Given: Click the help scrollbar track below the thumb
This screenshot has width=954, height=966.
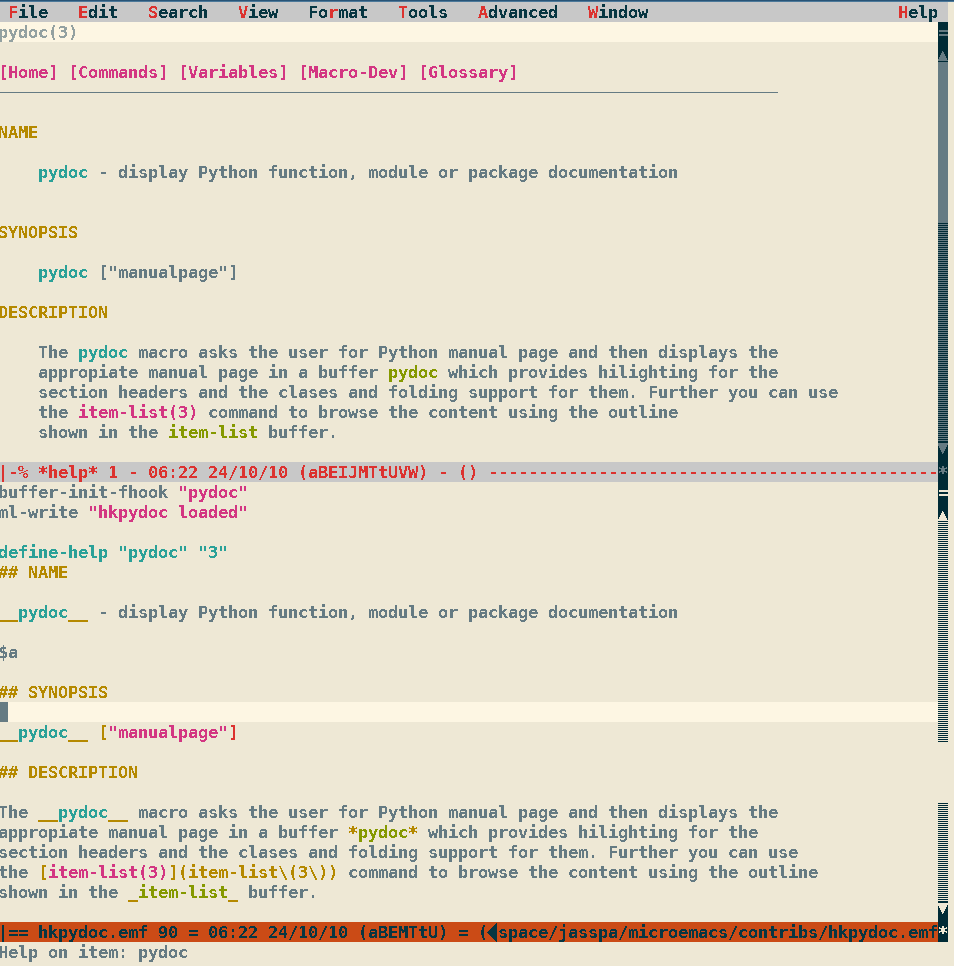Looking at the screenshot, I should [943, 333].
